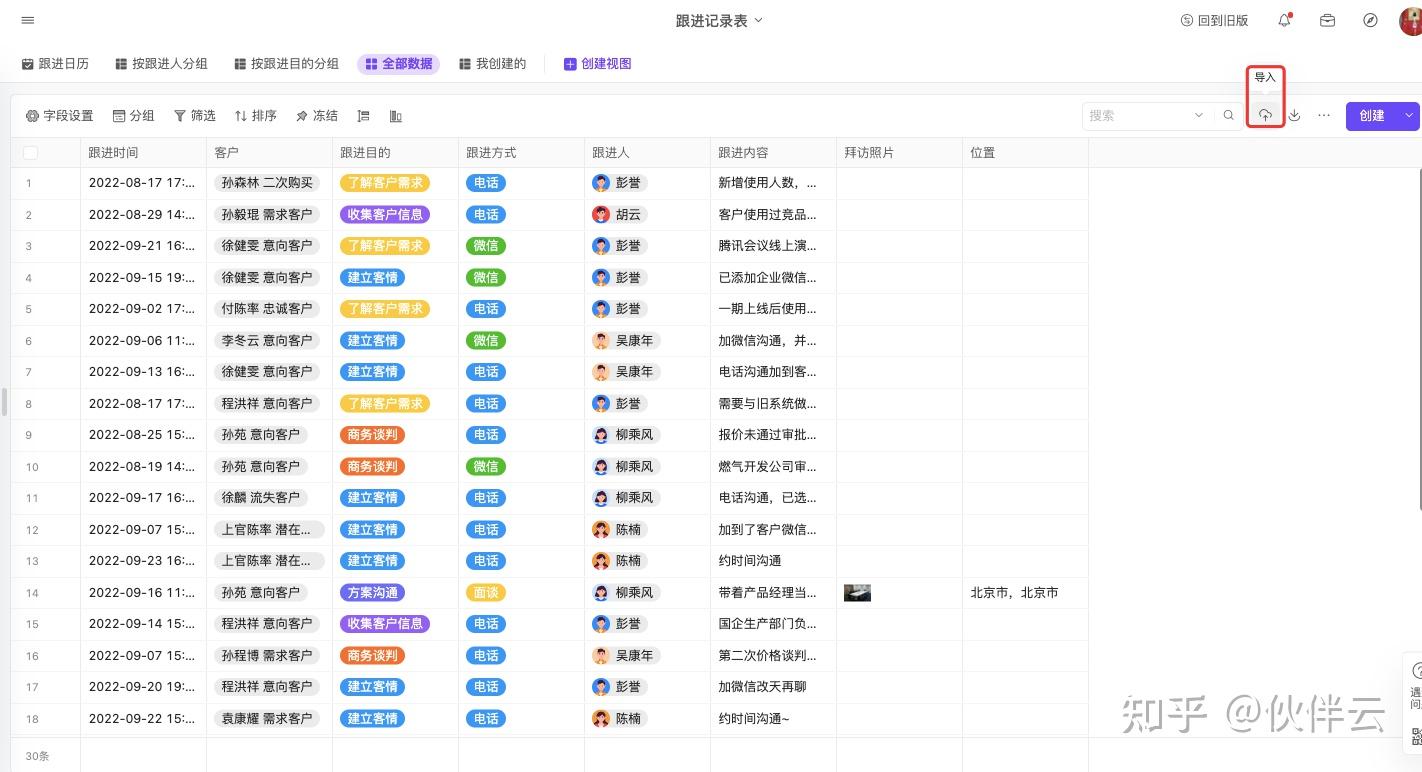
Task: Click the export download icon
Action: (x=1294, y=116)
